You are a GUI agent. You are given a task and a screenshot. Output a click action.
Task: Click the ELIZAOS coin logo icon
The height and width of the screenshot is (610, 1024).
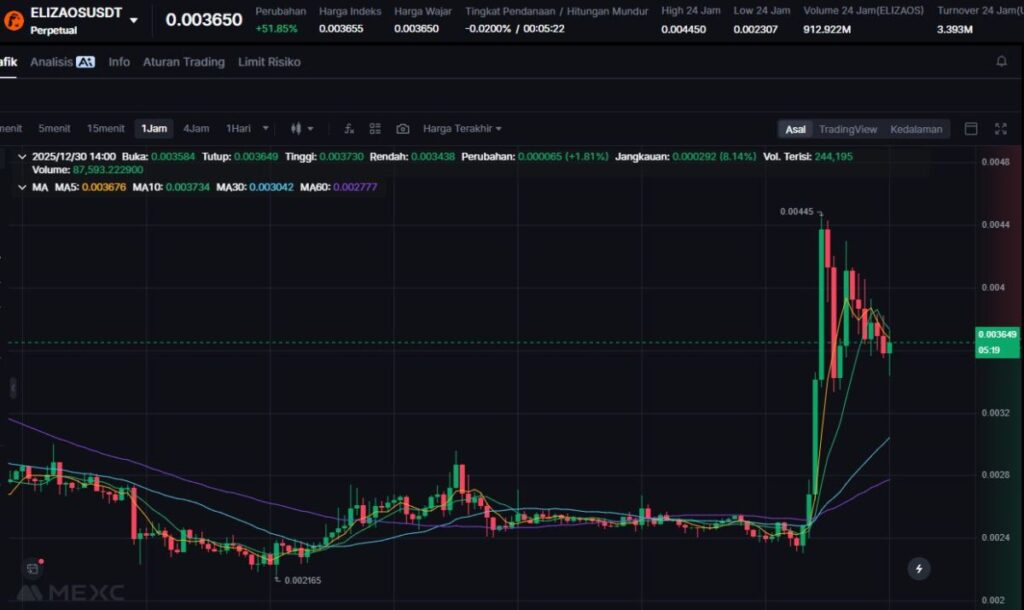click(x=15, y=19)
